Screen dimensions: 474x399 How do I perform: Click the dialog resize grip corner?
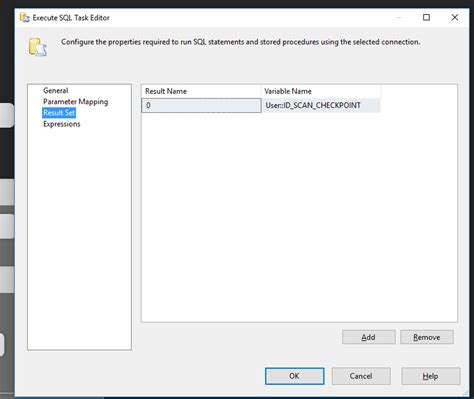465,393
